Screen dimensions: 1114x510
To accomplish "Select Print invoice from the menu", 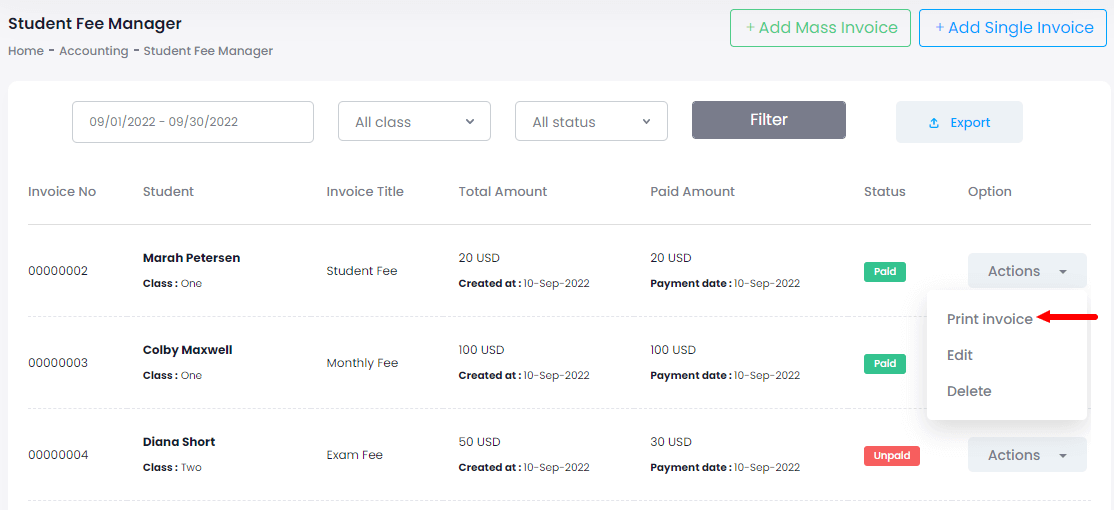I will (x=989, y=319).
